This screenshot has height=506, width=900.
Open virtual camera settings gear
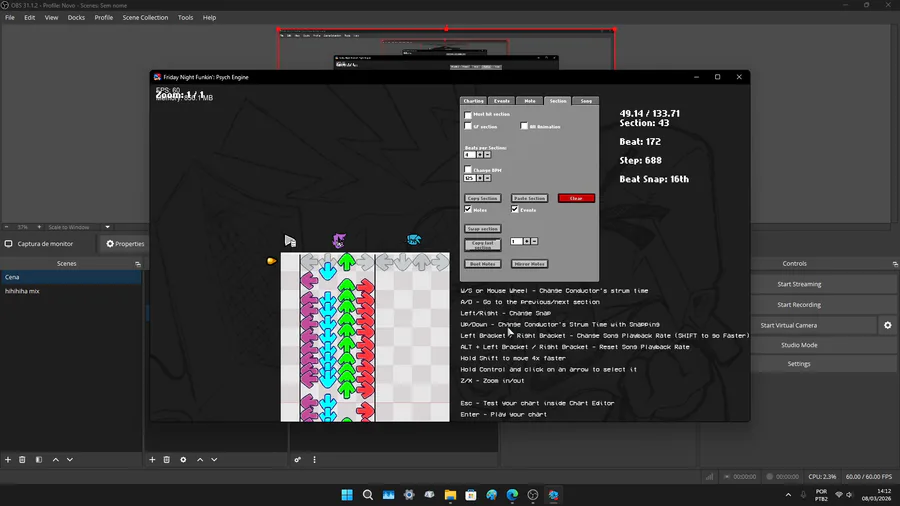click(x=887, y=325)
